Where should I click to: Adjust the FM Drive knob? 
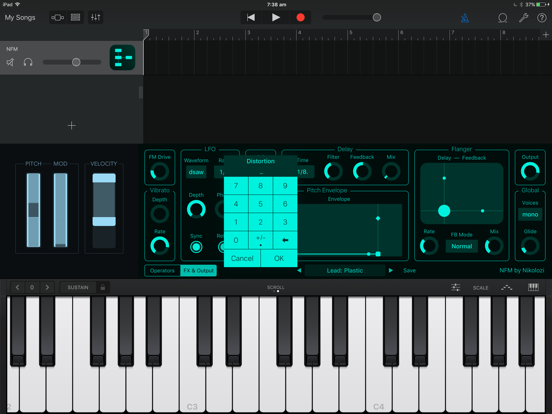coord(159,172)
